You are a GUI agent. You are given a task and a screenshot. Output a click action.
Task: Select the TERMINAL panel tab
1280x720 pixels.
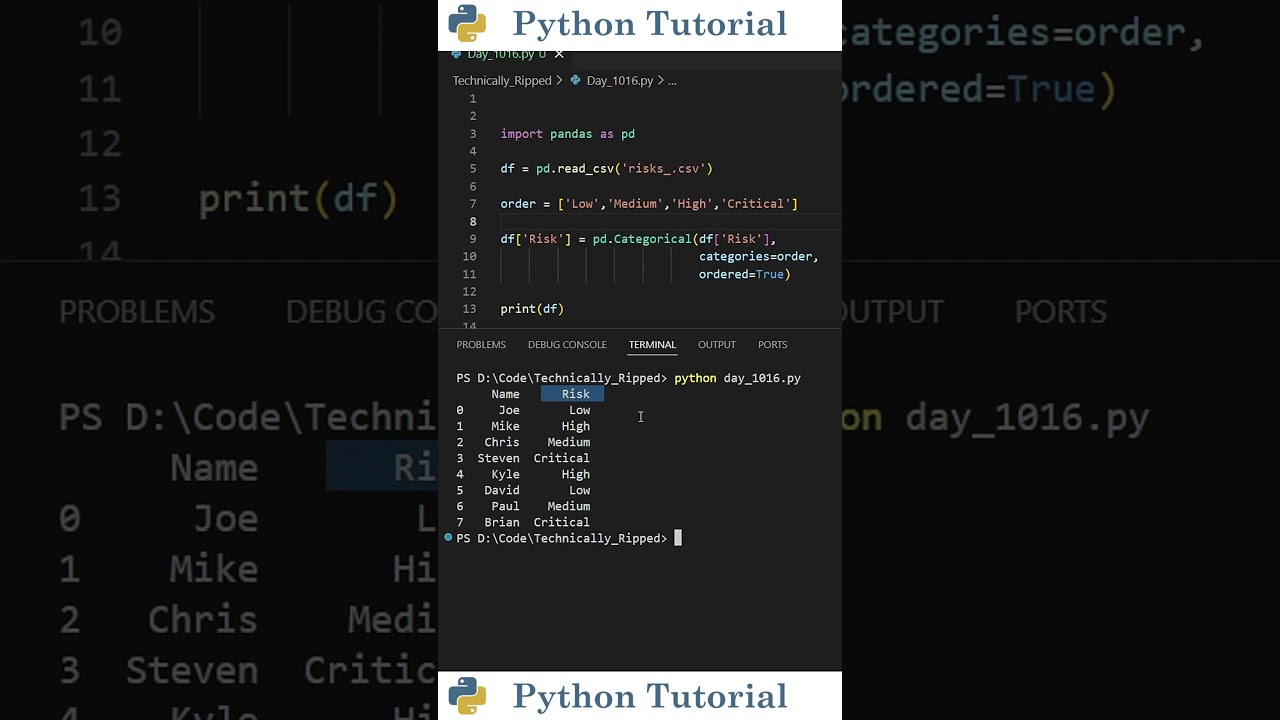(652, 344)
